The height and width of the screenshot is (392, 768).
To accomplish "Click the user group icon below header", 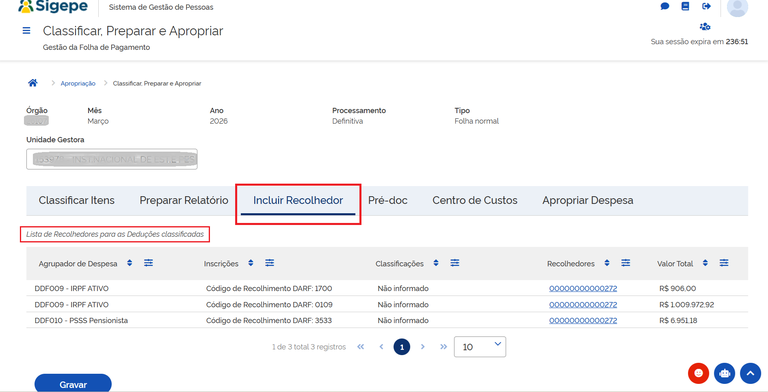I will 705,26.
